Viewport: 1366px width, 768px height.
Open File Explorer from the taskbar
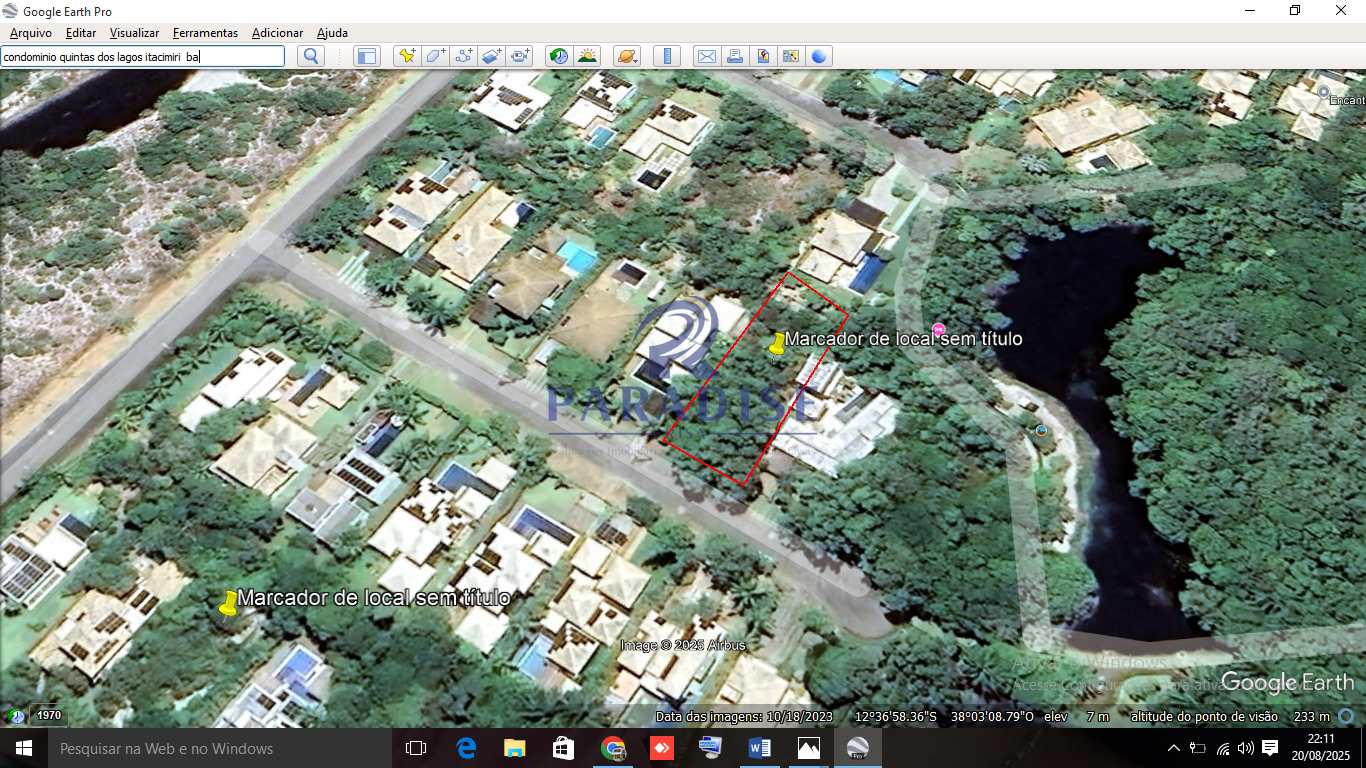(515, 748)
